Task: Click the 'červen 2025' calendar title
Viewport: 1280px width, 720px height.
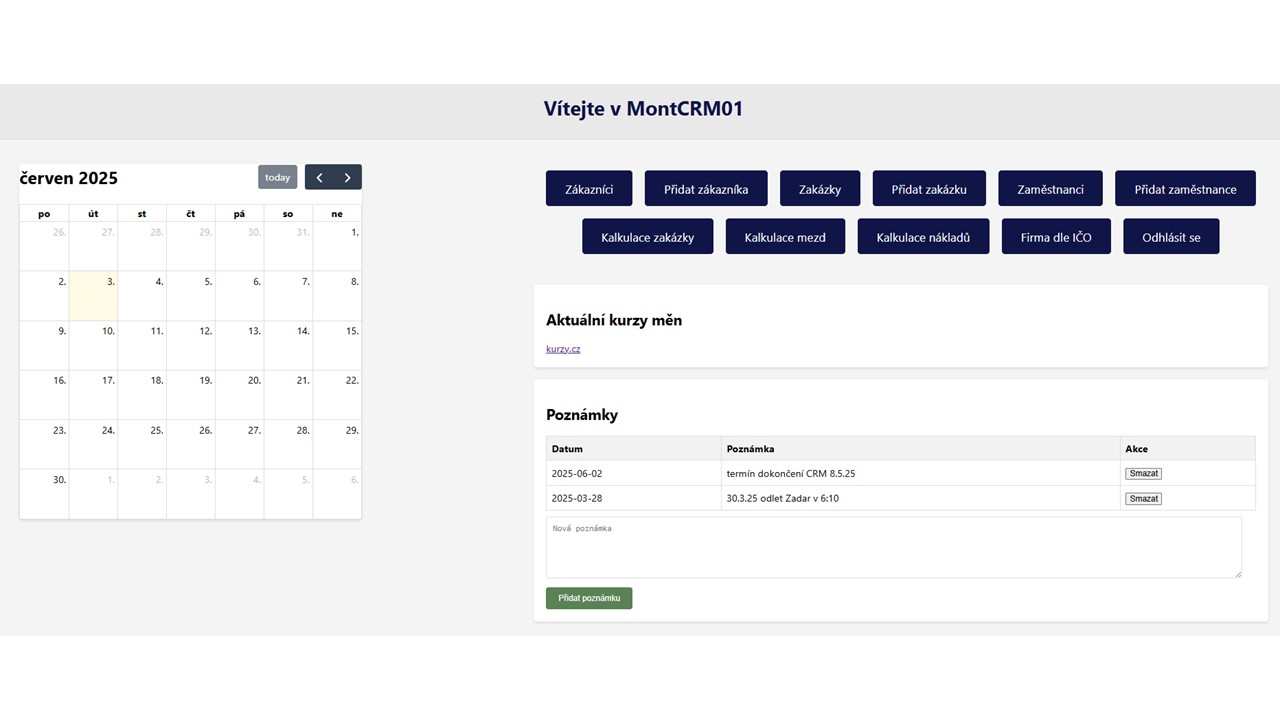Action: tap(69, 178)
